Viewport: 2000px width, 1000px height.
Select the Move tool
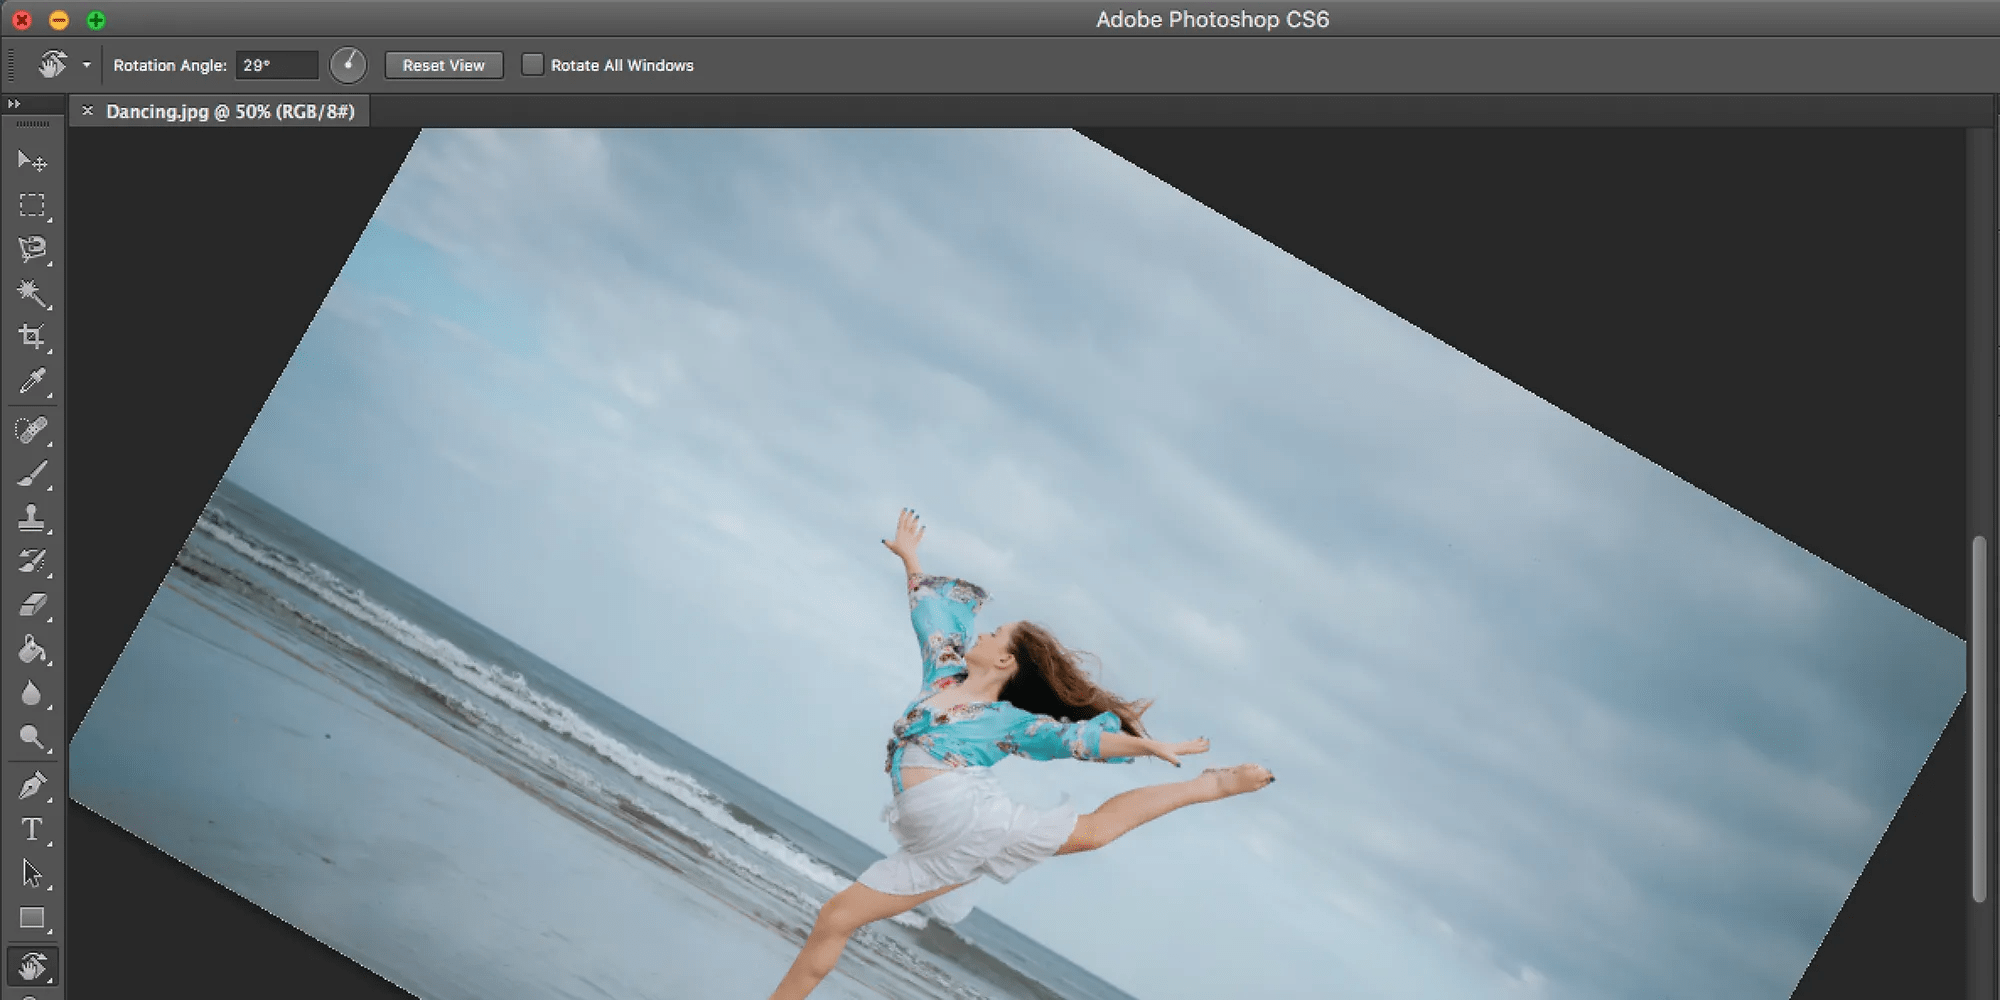[33, 160]
